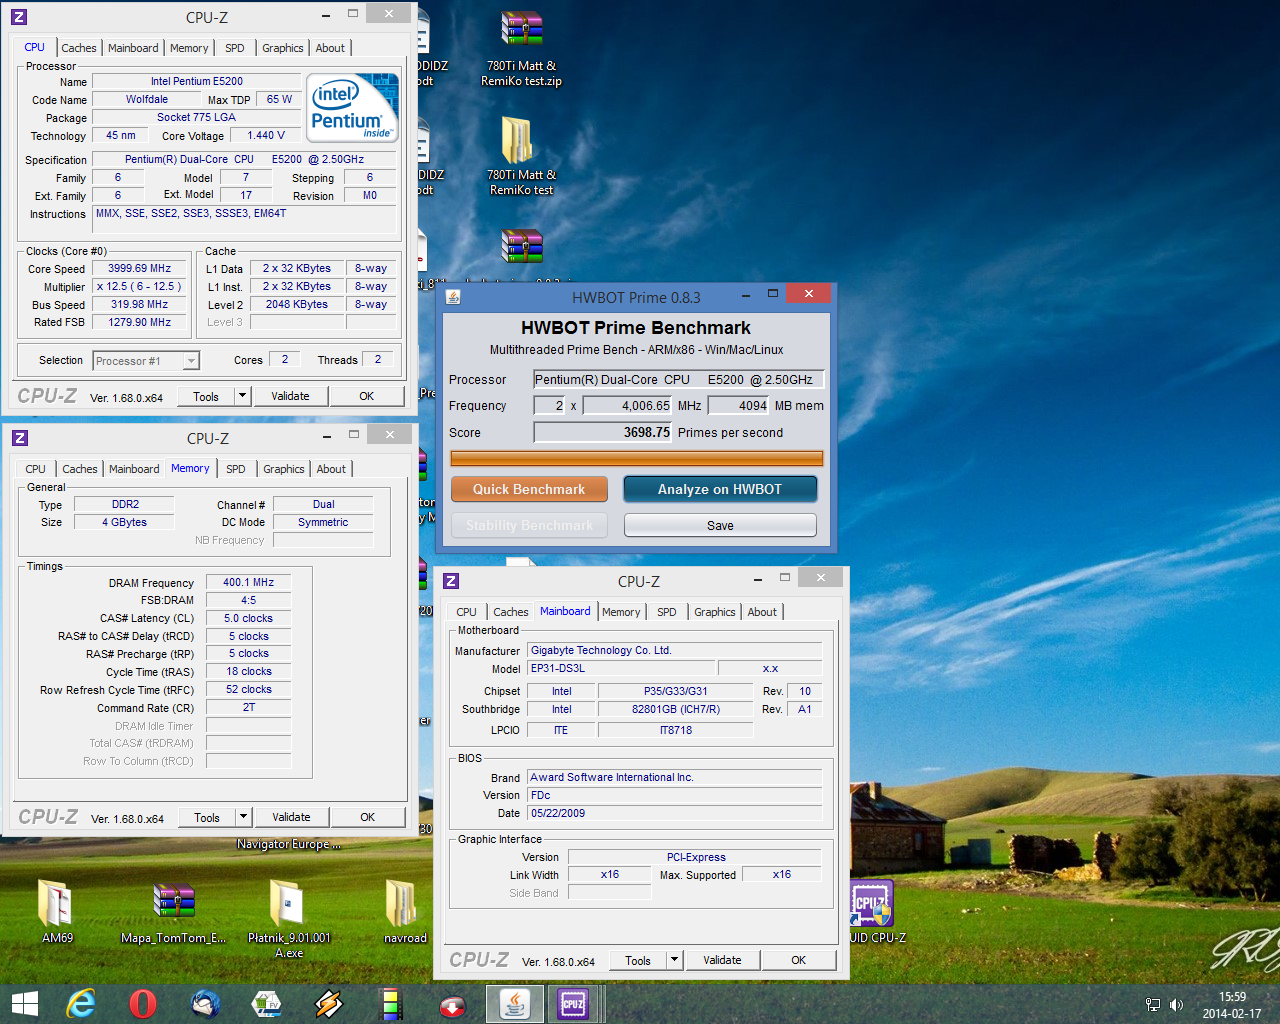Open CPU tab in the Mainboard CPU-Z window
Image resolution: width=1280 pixels, height=1024 pixels.
coord(466,612)
